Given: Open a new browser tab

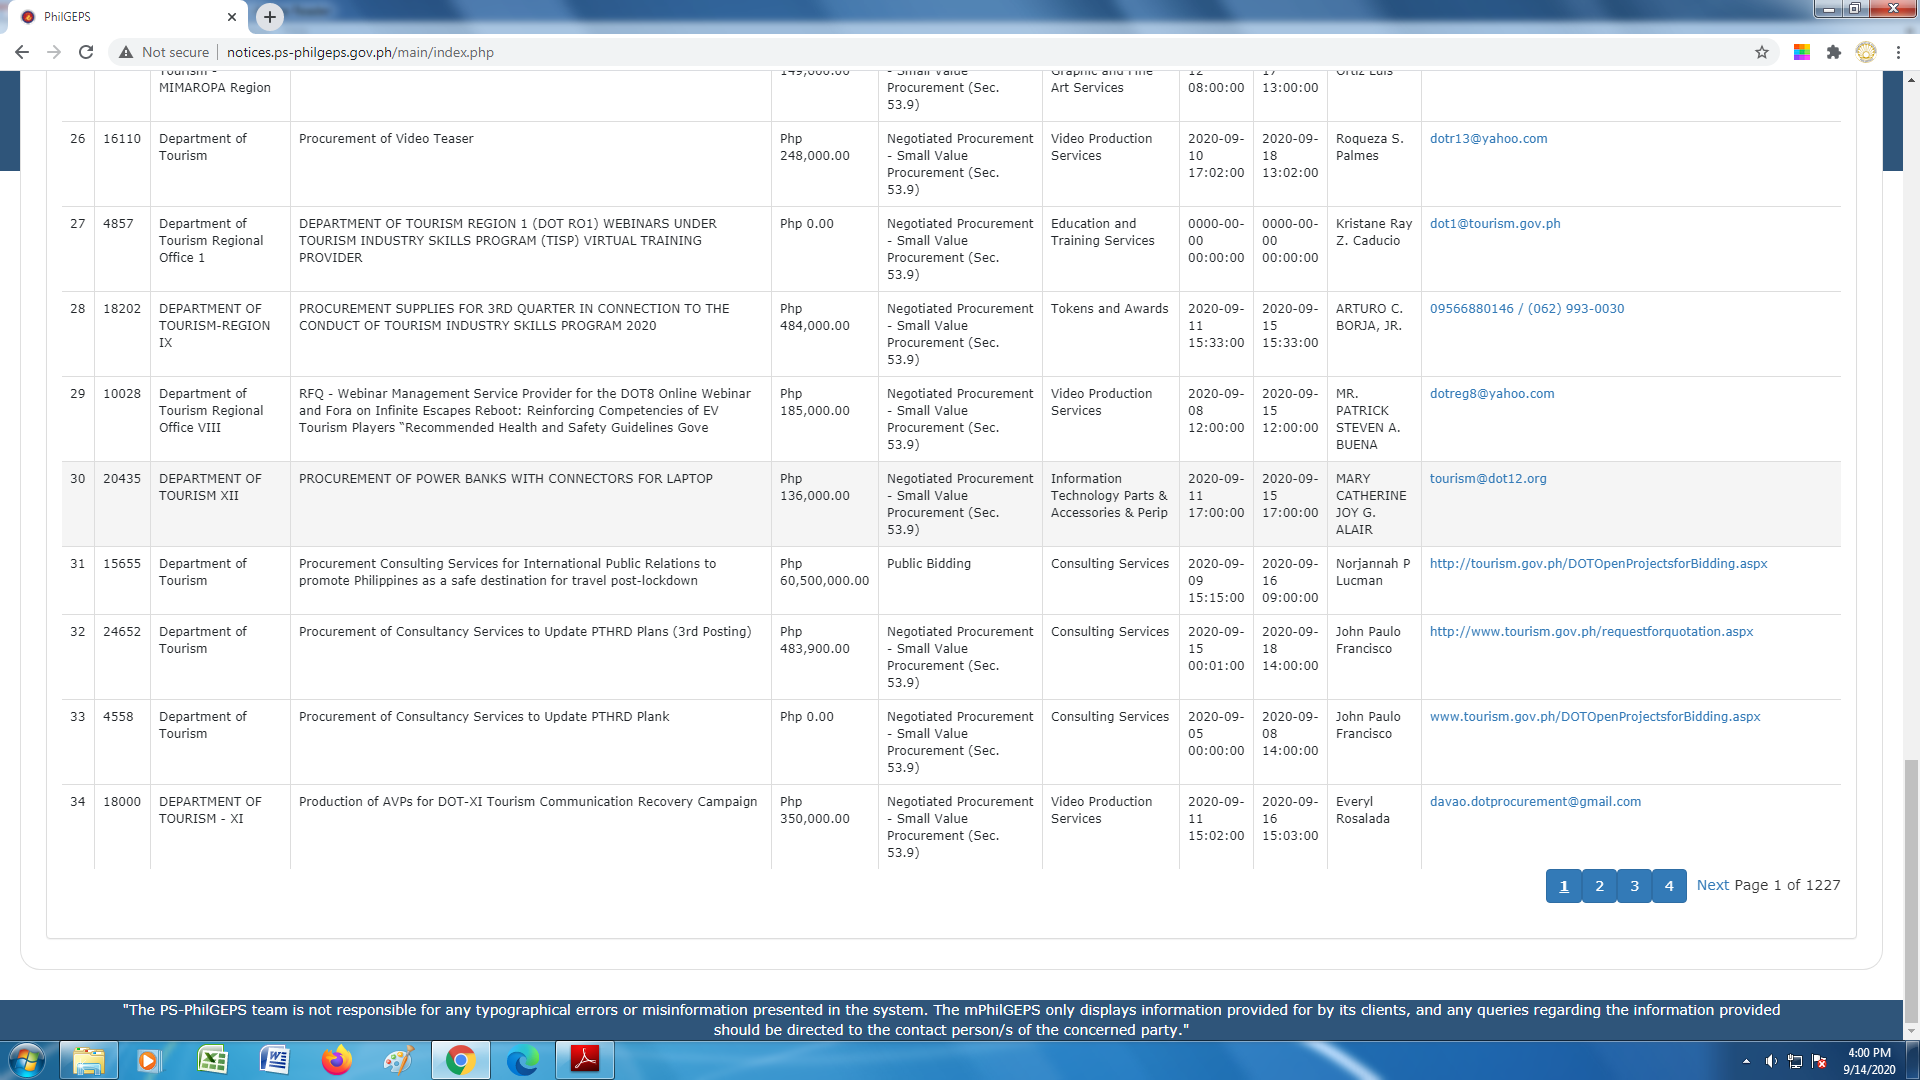Looking at the screenshot, I should 270,17.
